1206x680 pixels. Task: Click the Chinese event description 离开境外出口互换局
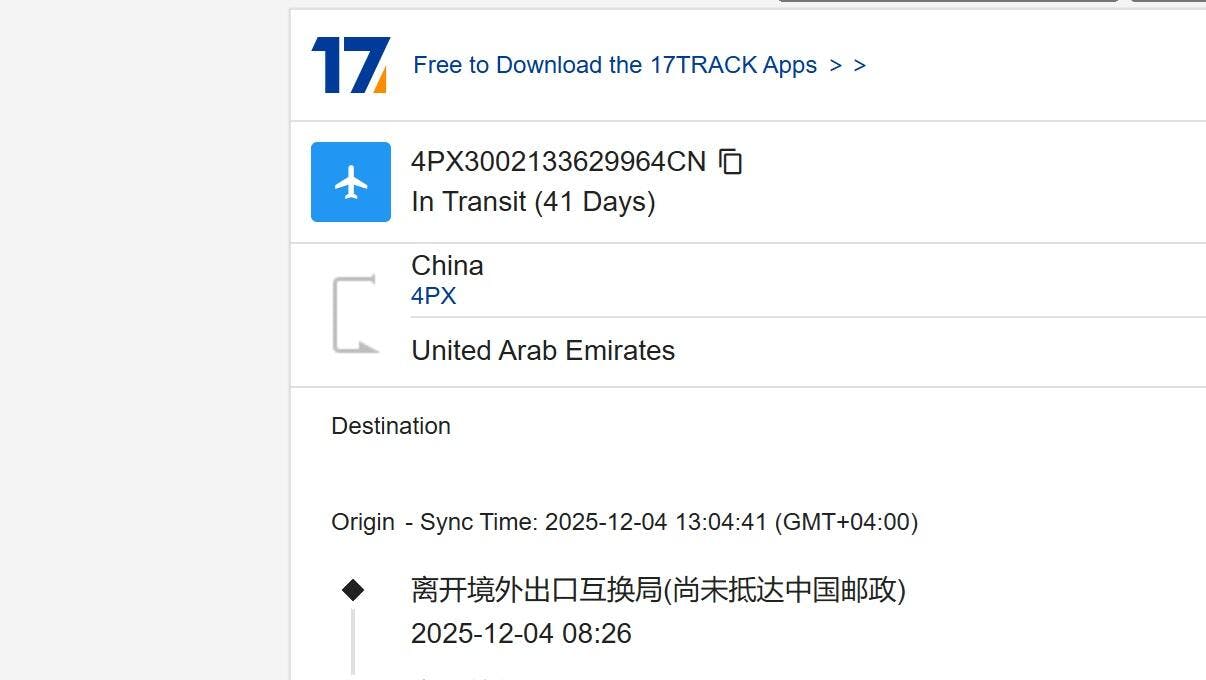[537, 590]
